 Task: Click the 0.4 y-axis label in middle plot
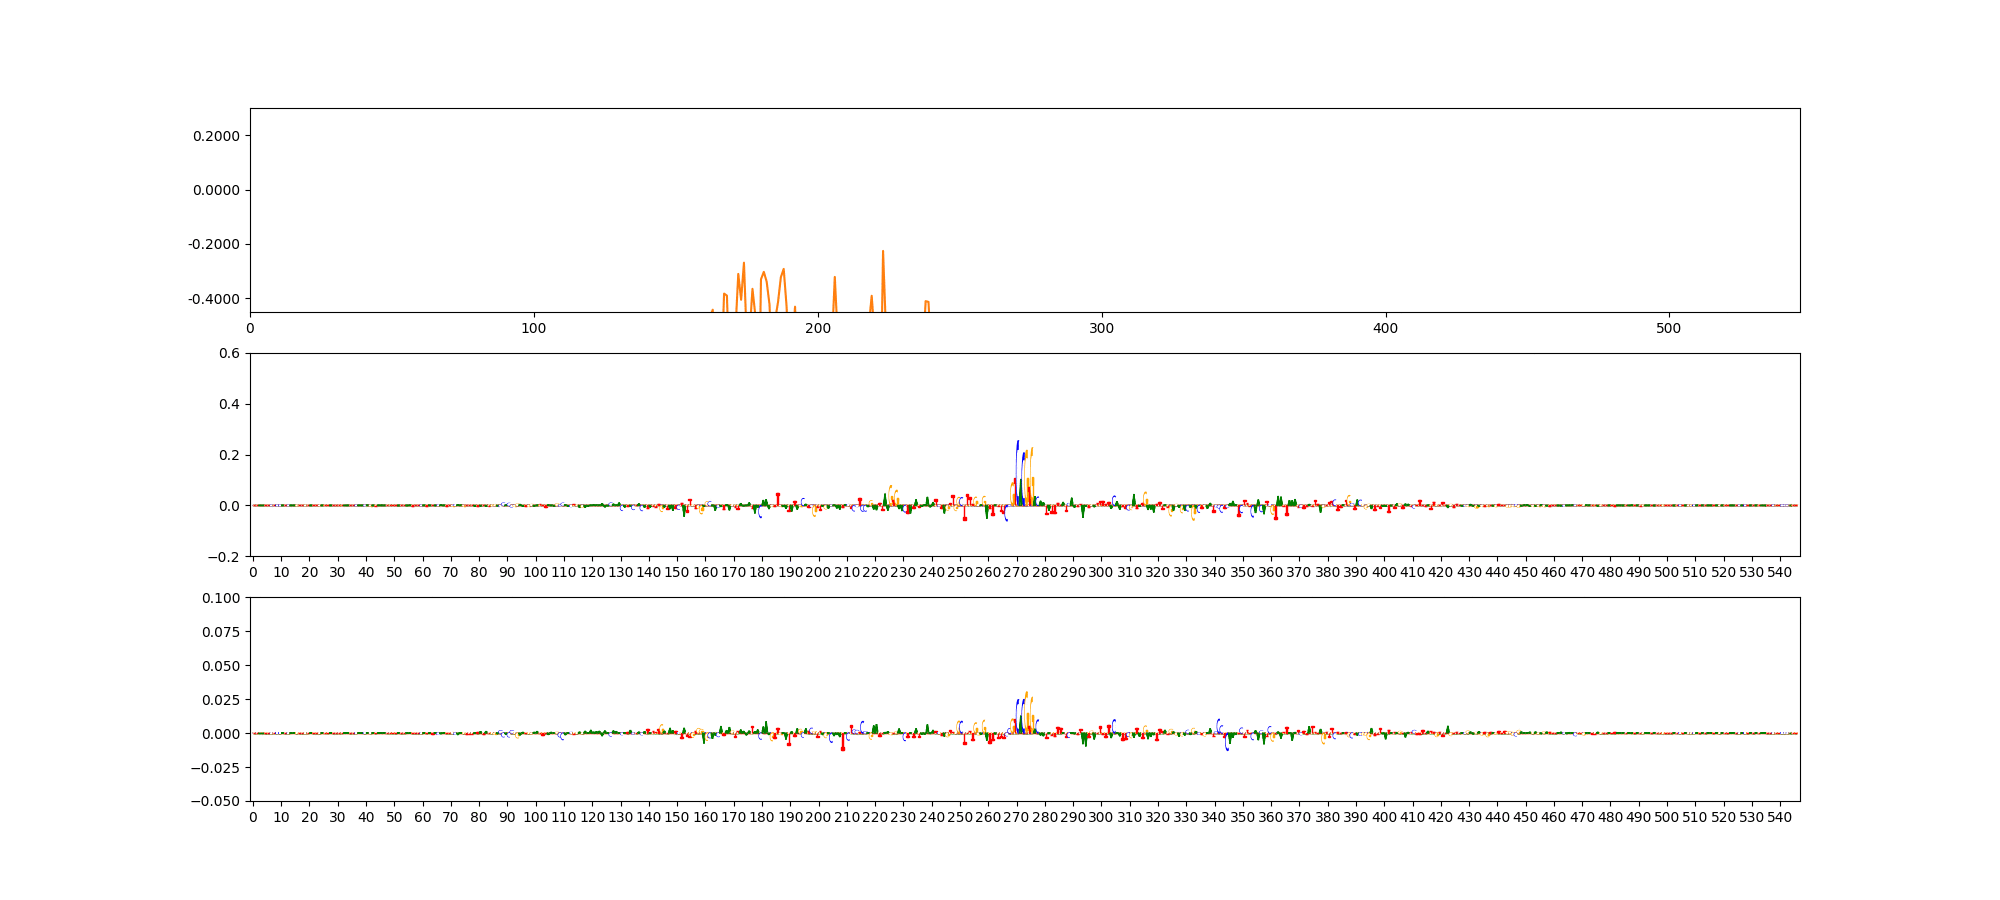coord(229,404)
